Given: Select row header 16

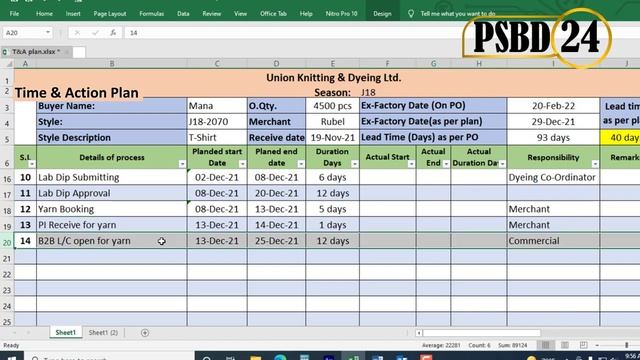Looking at the screenshot, I should click(x=7, y=179).
